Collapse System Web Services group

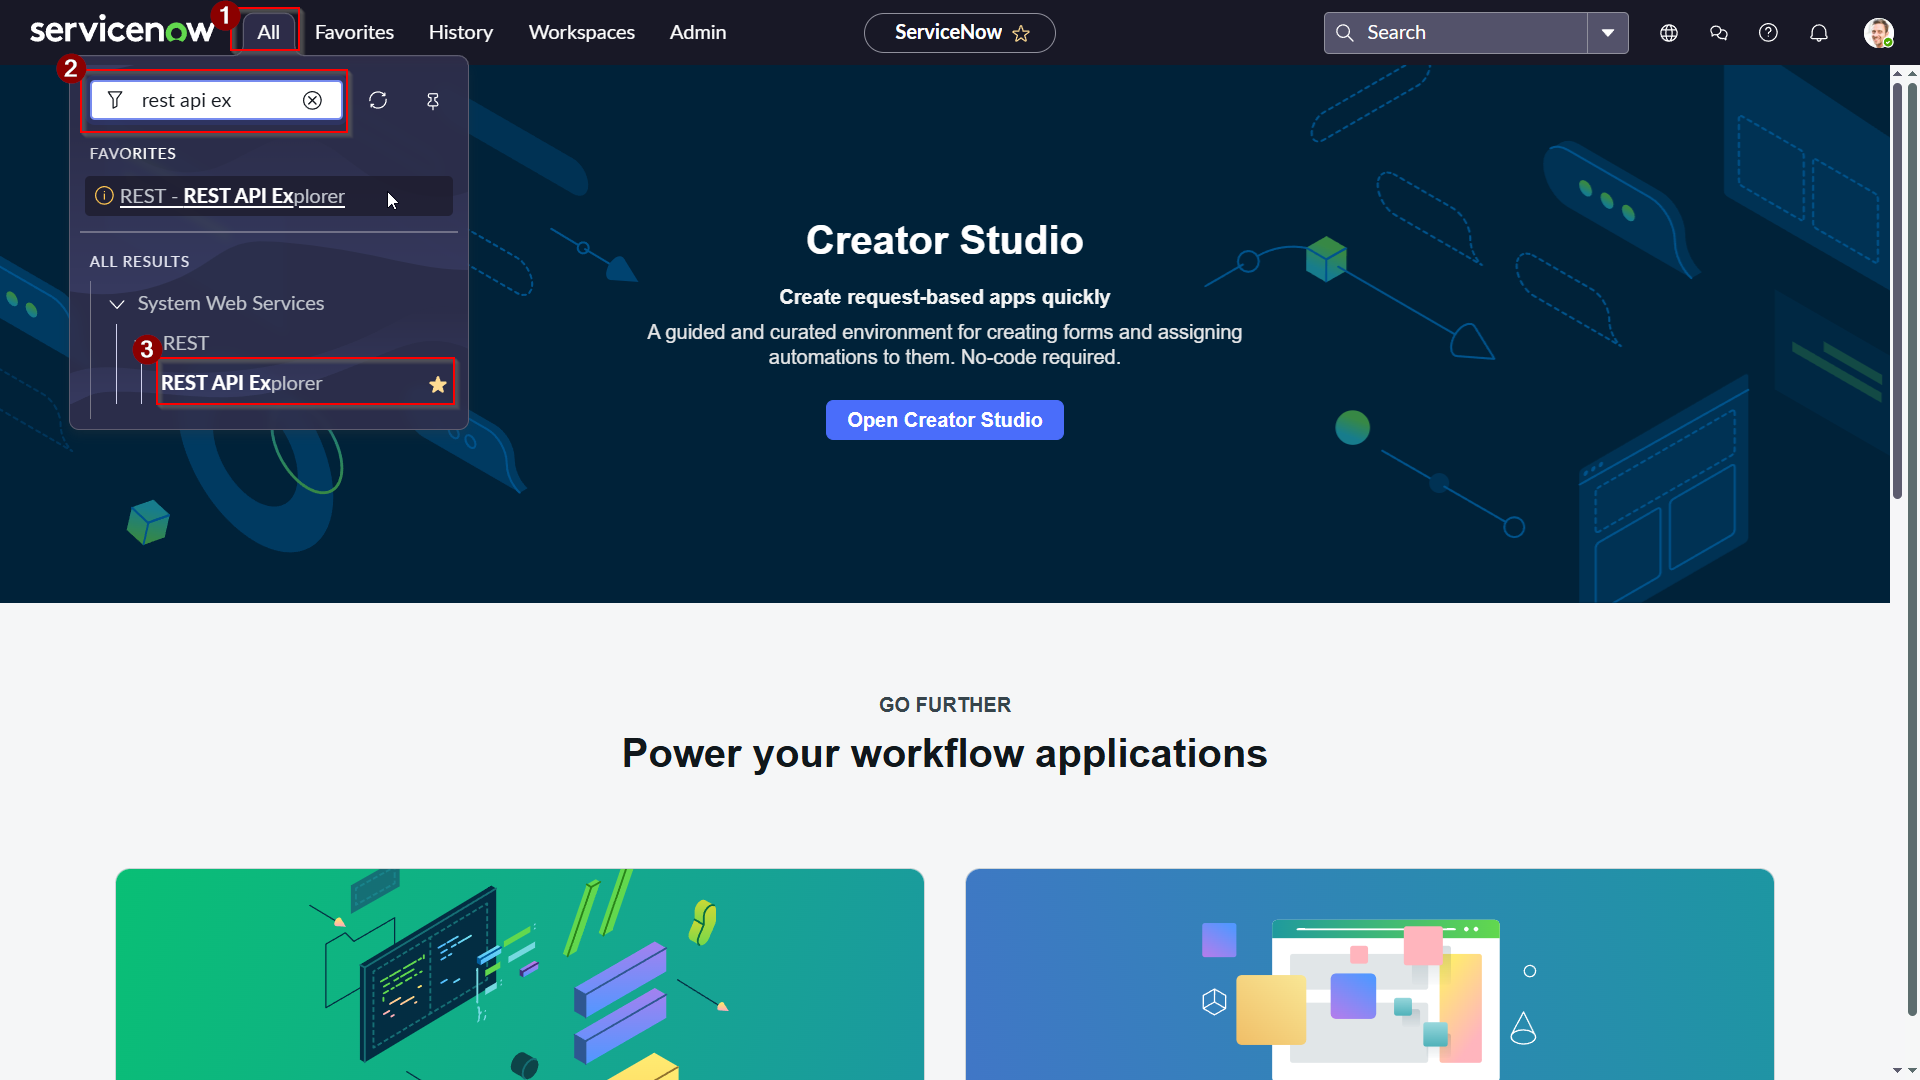coord(117,304)
